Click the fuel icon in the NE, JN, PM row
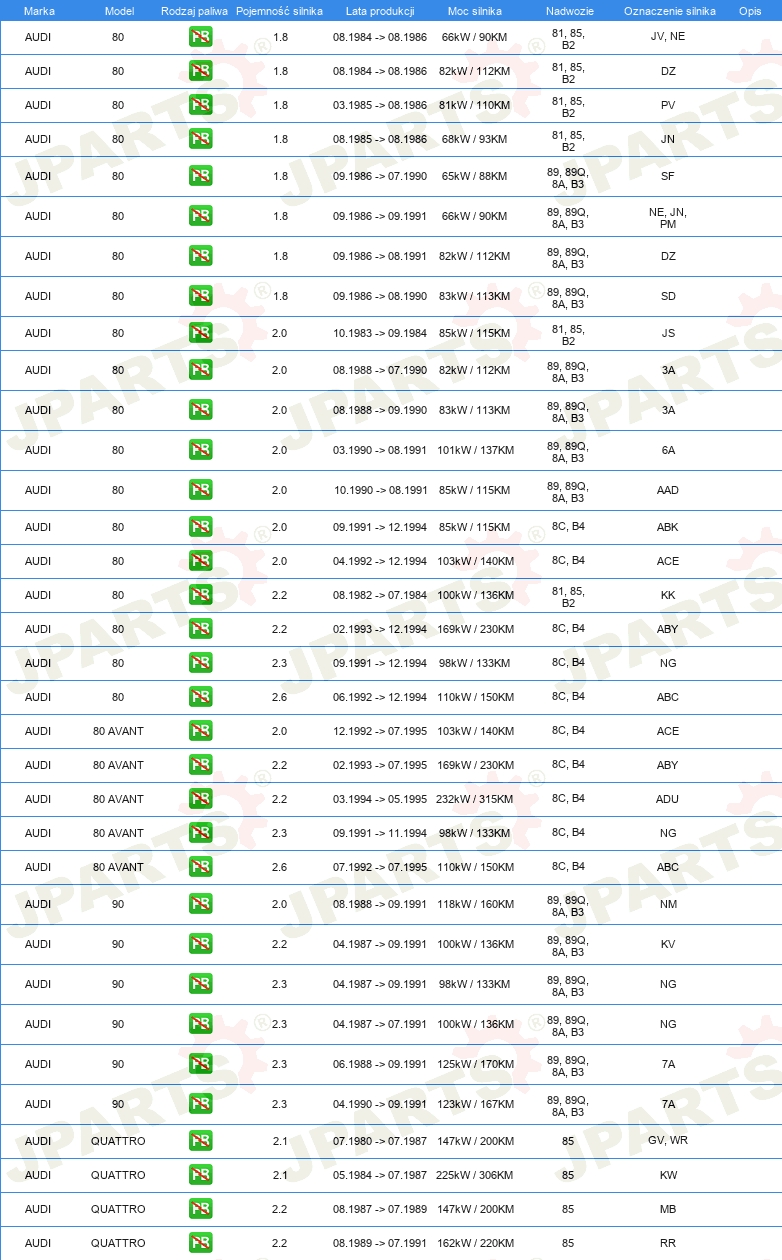This screenshot has width=782, height=1260. point(200,216)
